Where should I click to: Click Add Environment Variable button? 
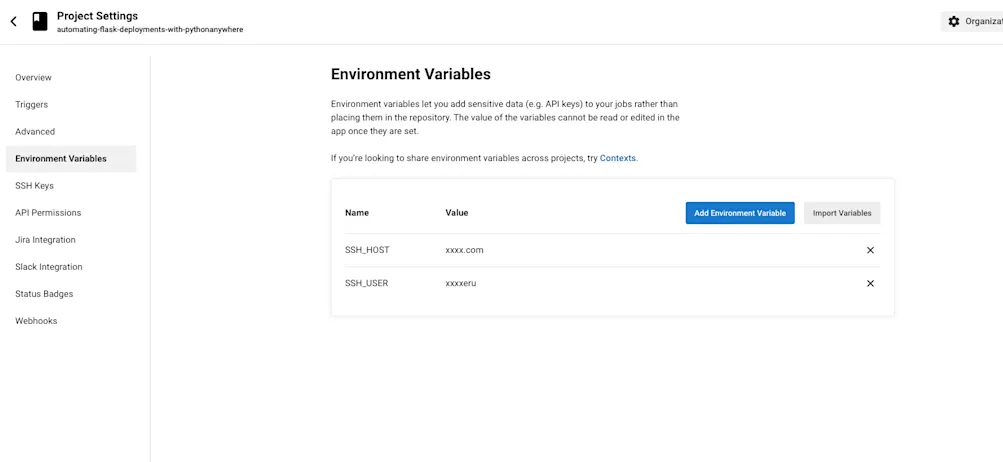740,213
